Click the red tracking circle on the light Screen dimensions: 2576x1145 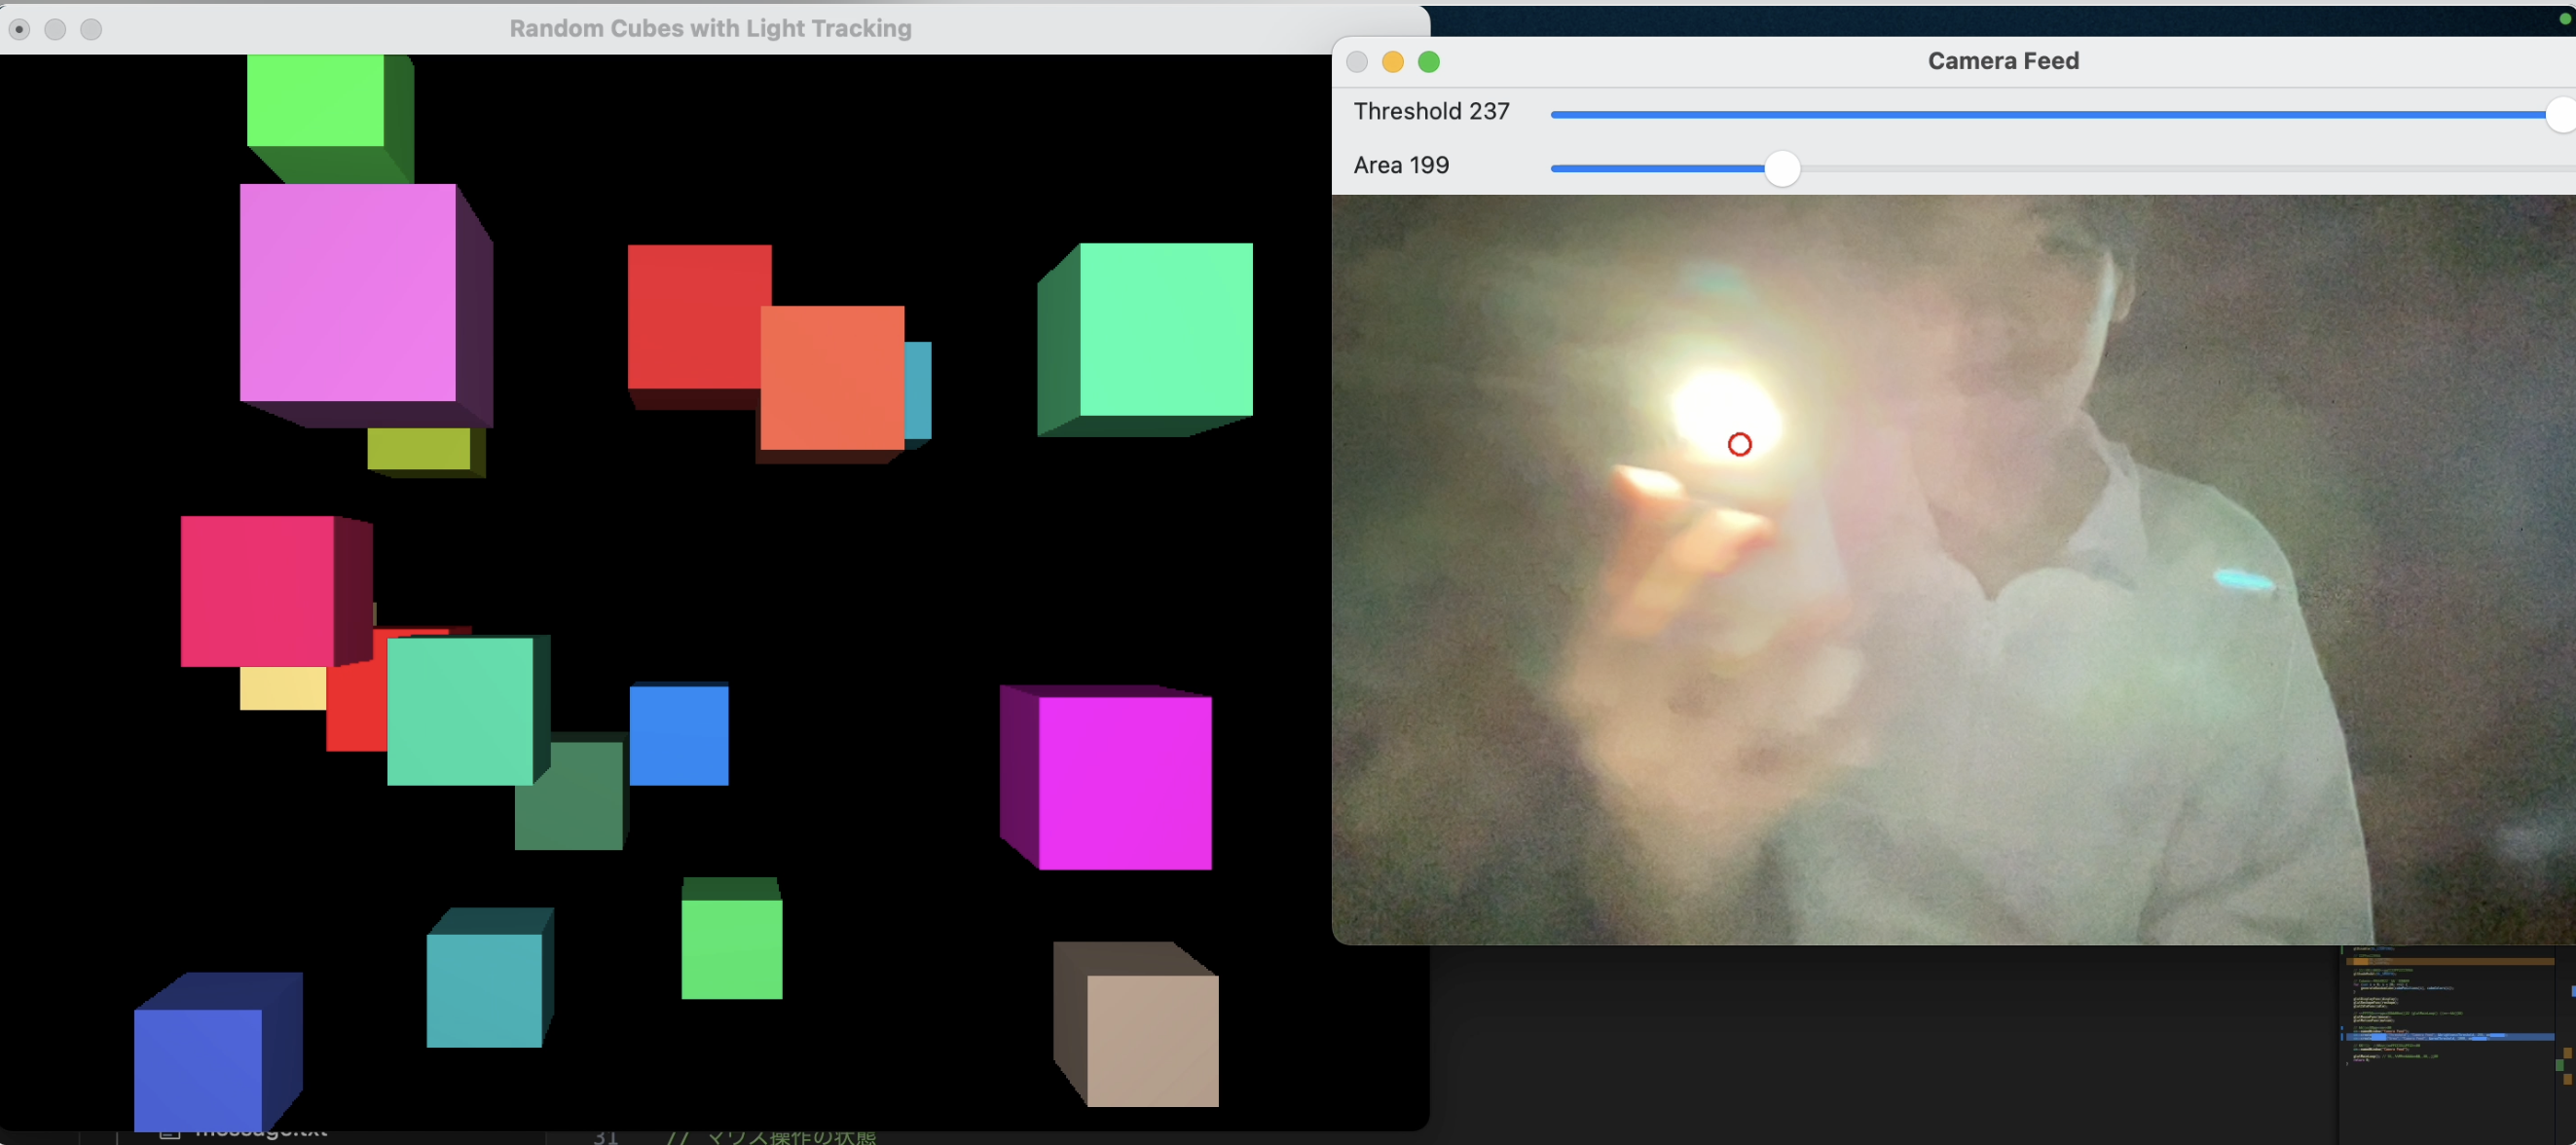click(1739, 444)
